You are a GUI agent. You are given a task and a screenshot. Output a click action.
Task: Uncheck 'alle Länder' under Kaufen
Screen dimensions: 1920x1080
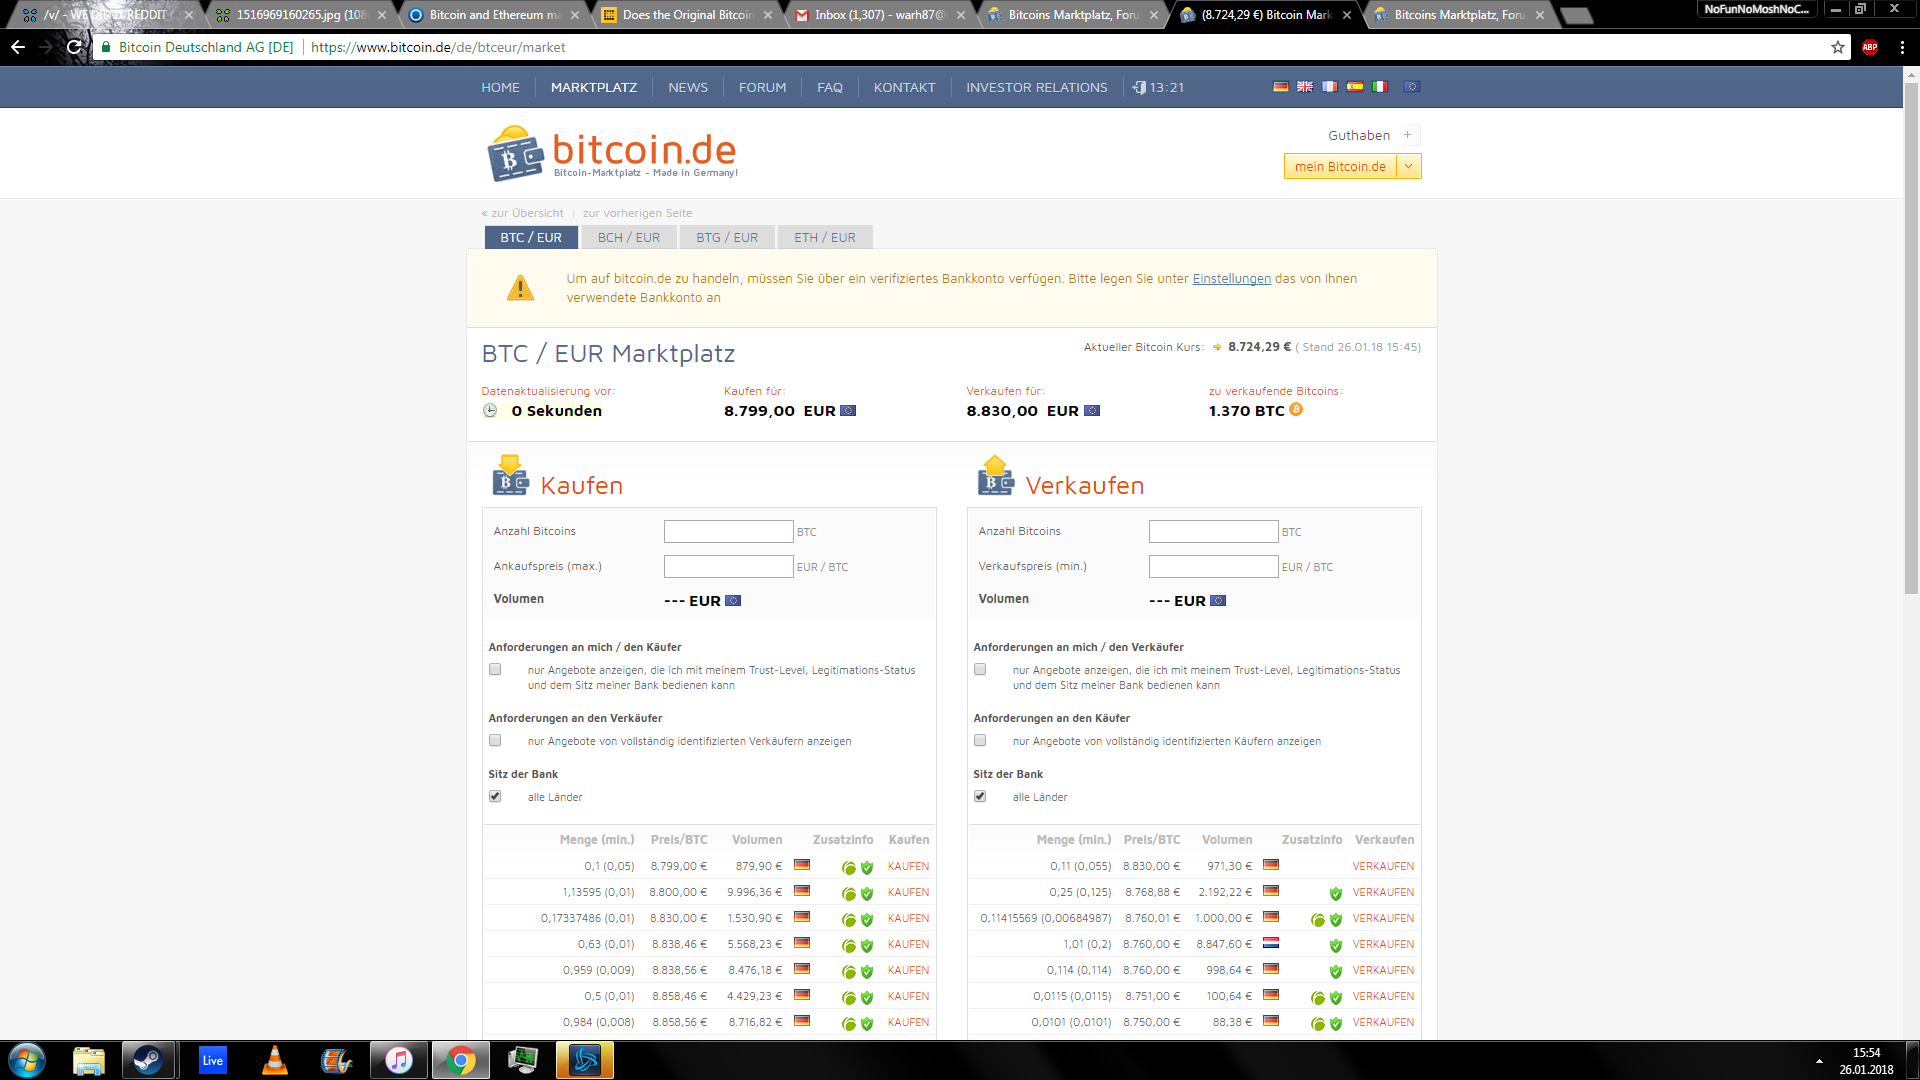click(495, 796)
